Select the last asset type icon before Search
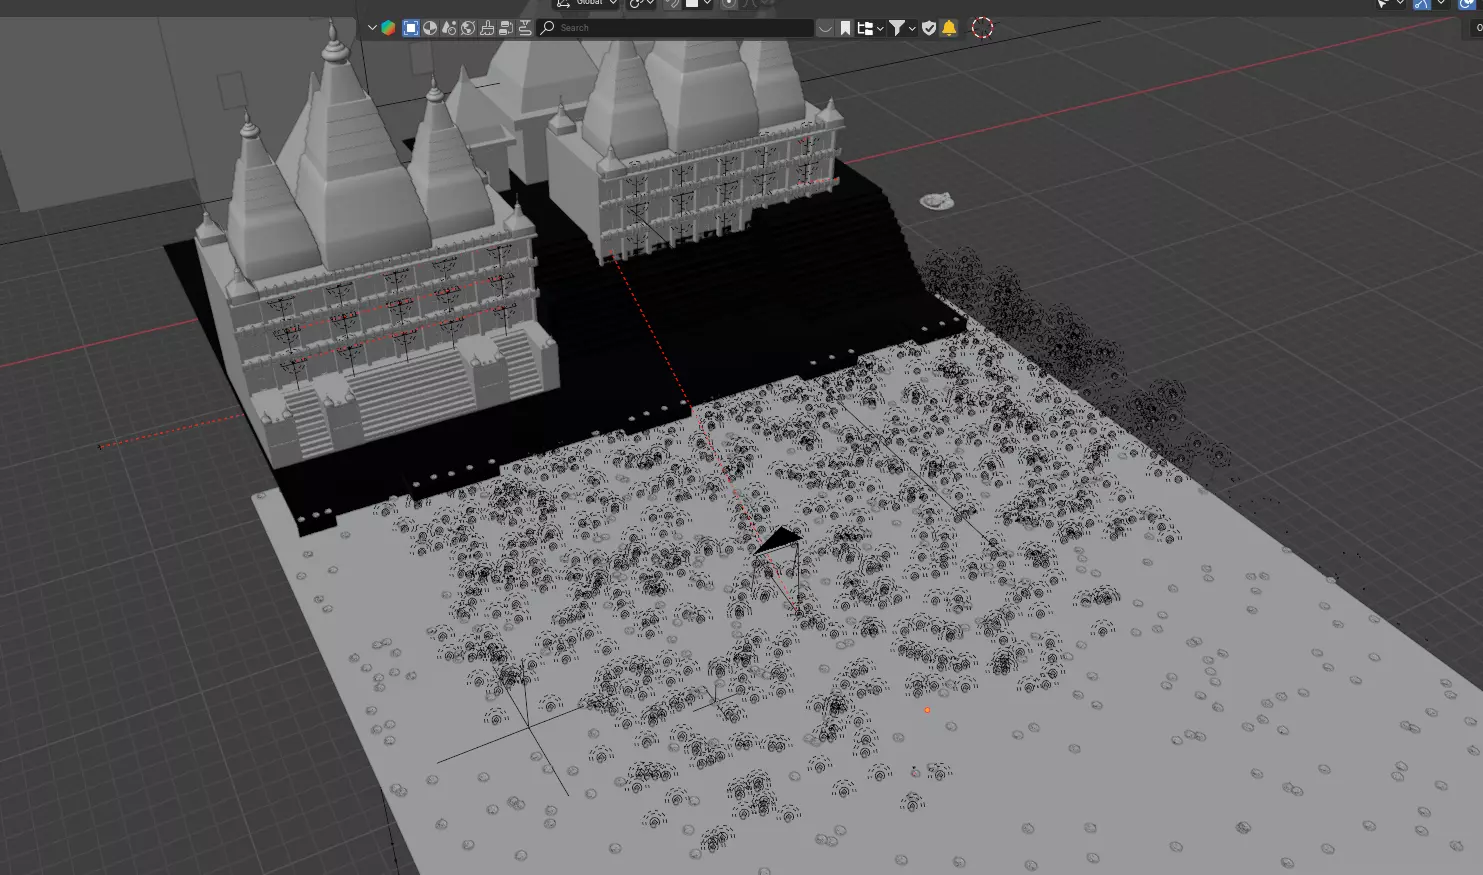Image resolution: width=1483 pixels, height=875 pixels. [x=525, y=28]
